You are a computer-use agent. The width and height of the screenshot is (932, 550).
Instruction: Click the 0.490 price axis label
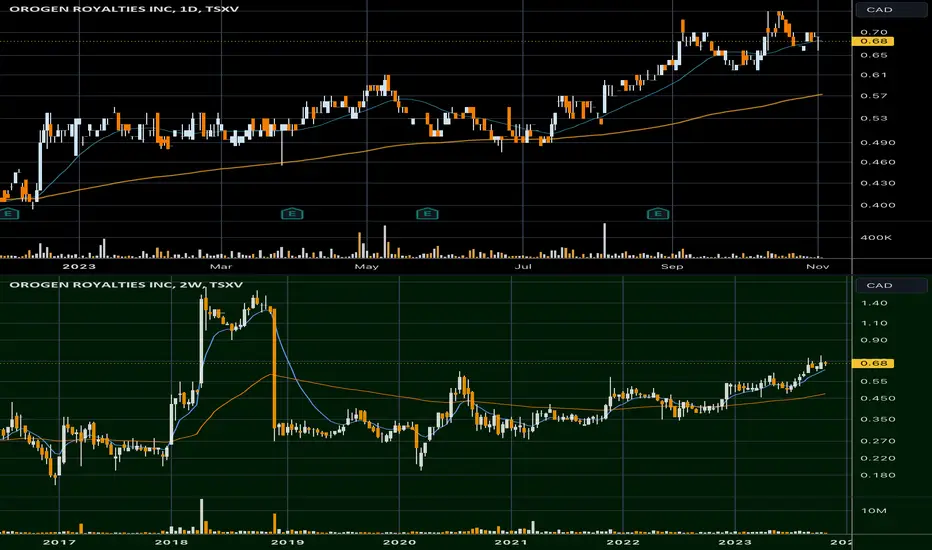(x=877, y=143)
